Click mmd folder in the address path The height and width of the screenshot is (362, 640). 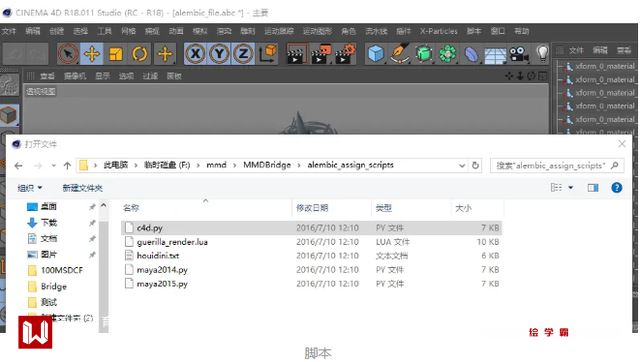(216, 165)
